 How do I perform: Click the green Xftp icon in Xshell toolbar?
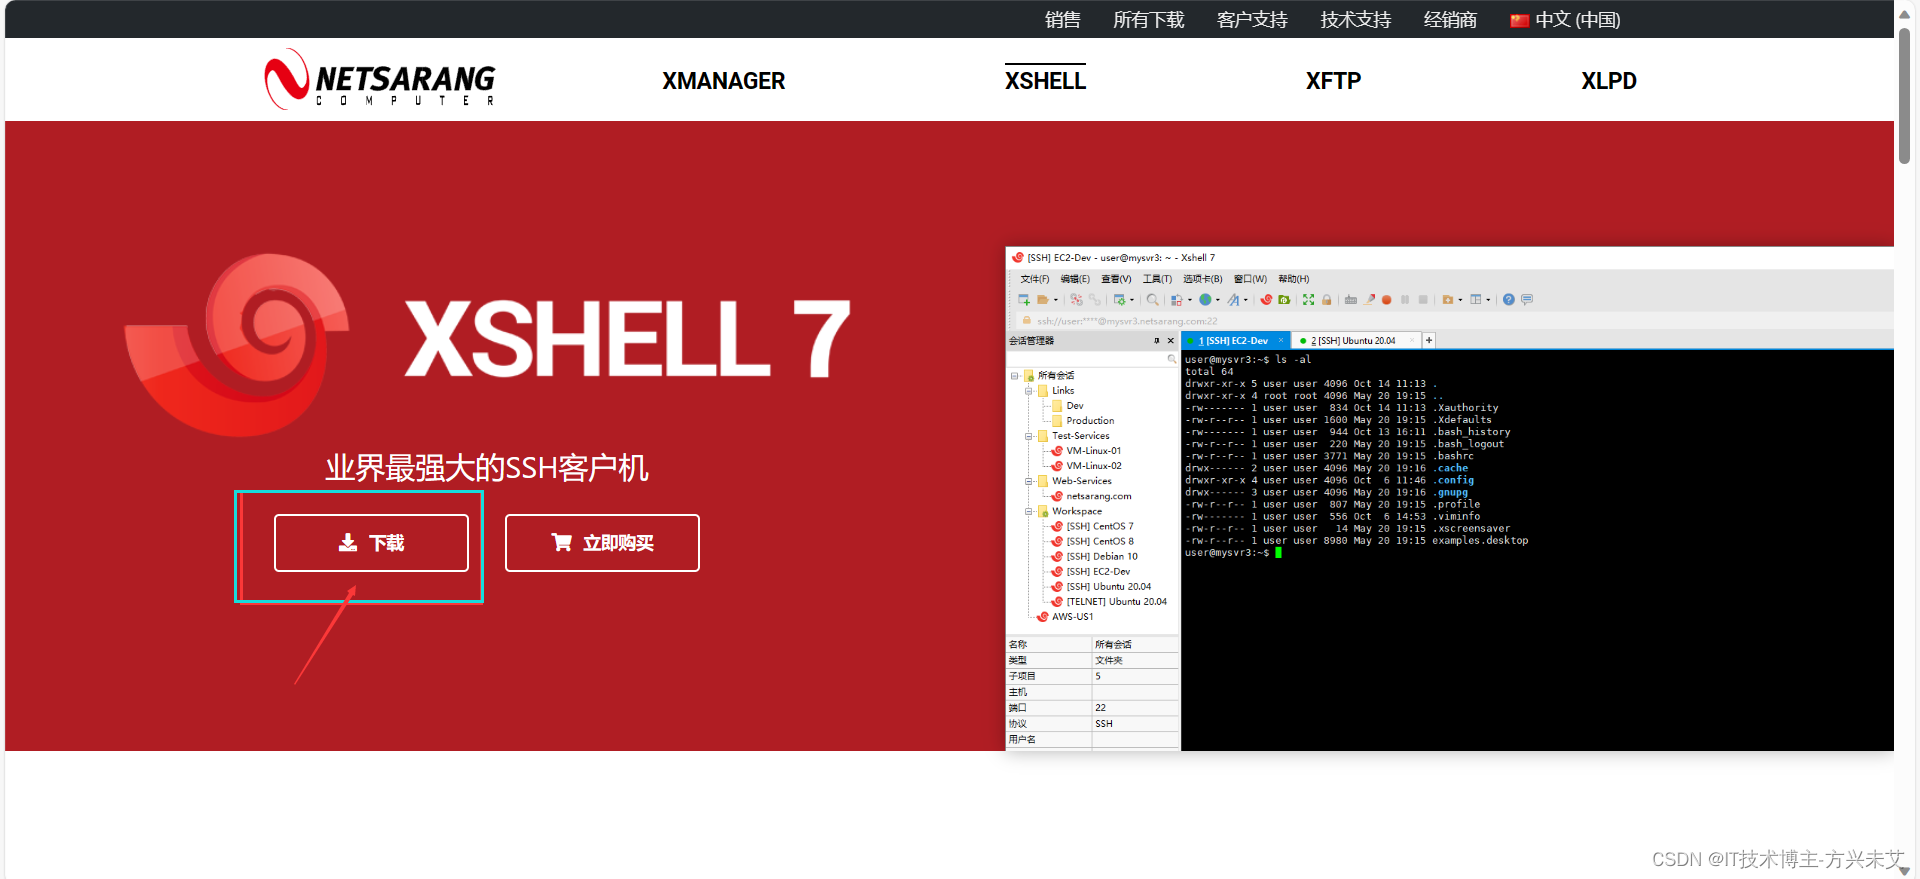coord(1284,299)
